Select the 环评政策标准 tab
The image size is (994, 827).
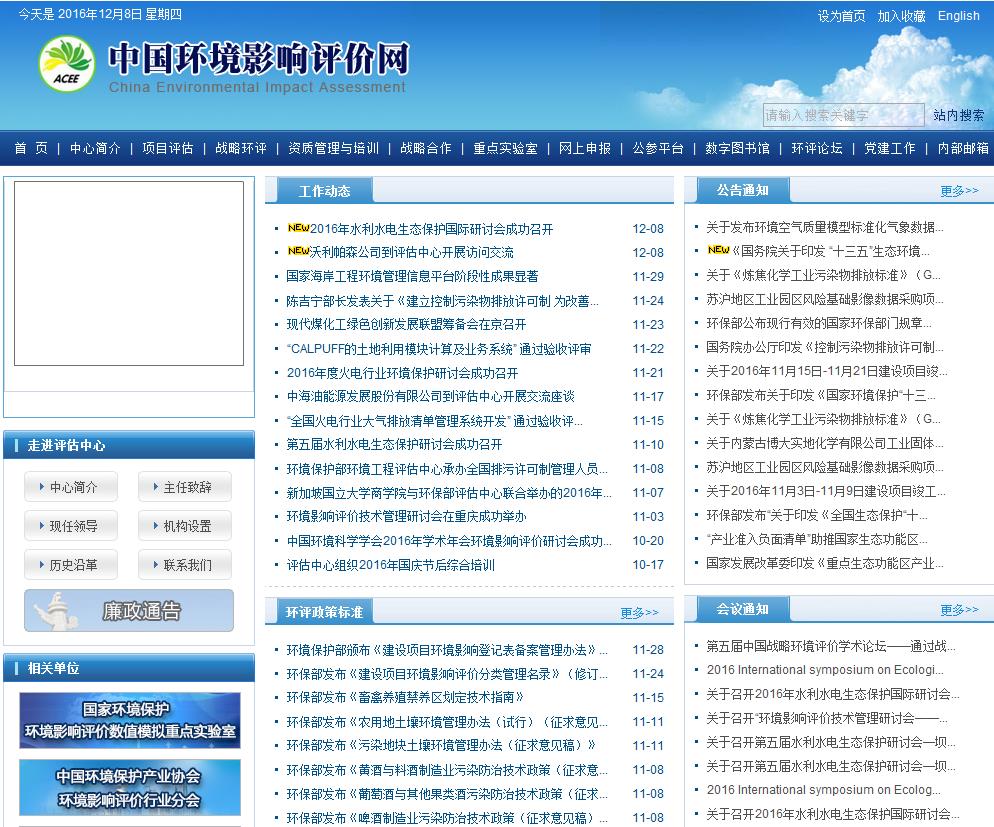(325, 612)
